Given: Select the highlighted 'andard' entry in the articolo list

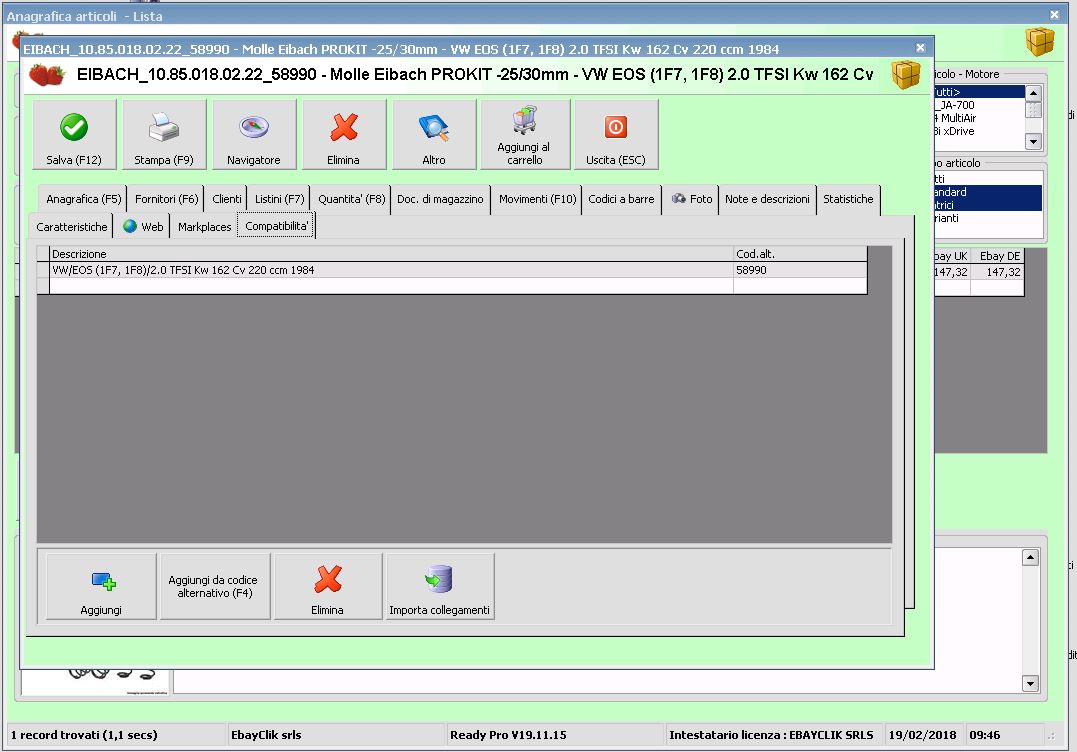Looking at the screenshot, I should click(x=988, y=192).
